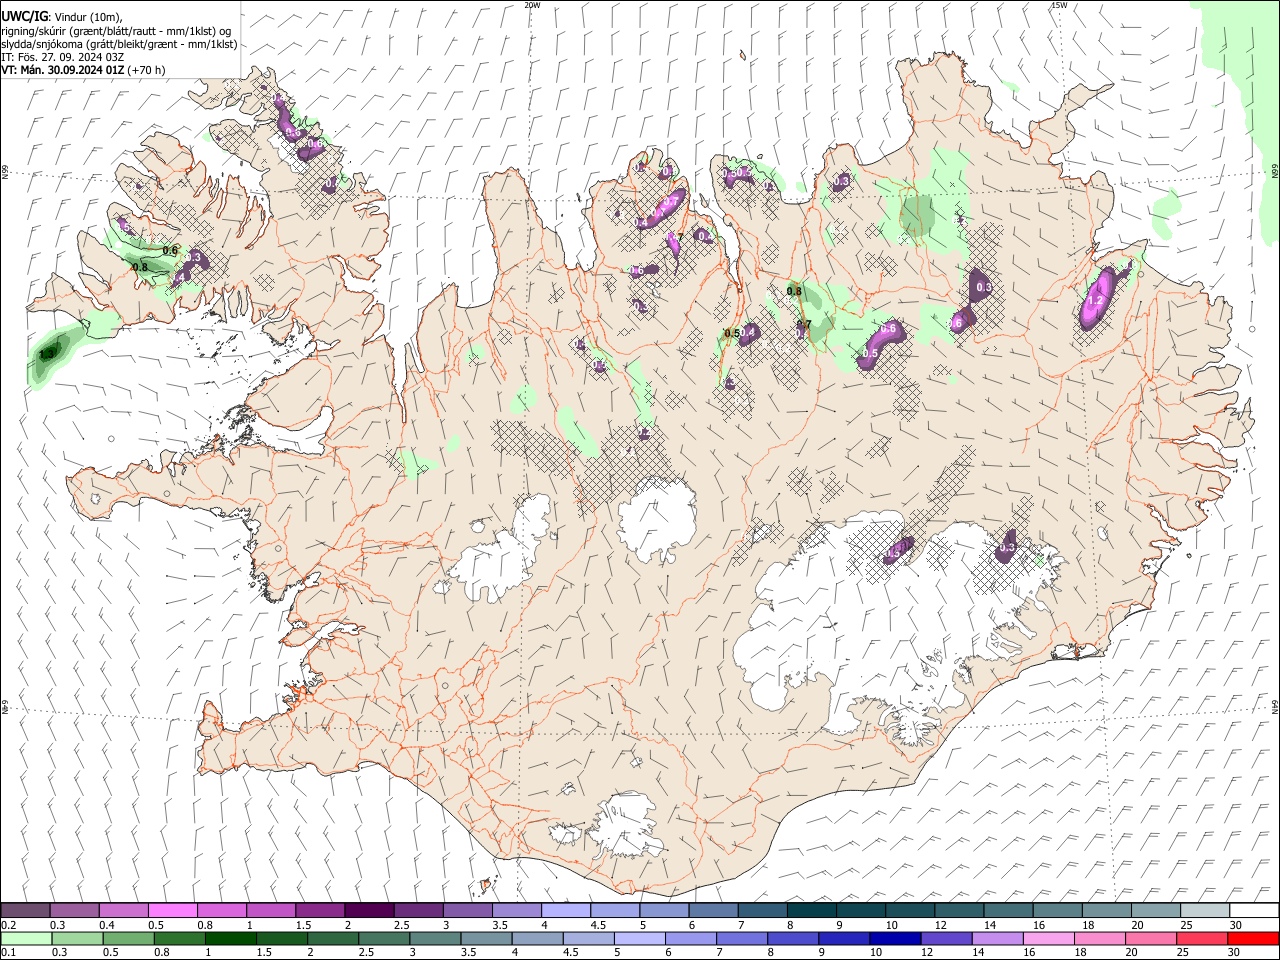Pick the lower legend swatch between 3.5 and 4
The image size is (1280, 960).
pyautogui.click(x=485, y=939)
